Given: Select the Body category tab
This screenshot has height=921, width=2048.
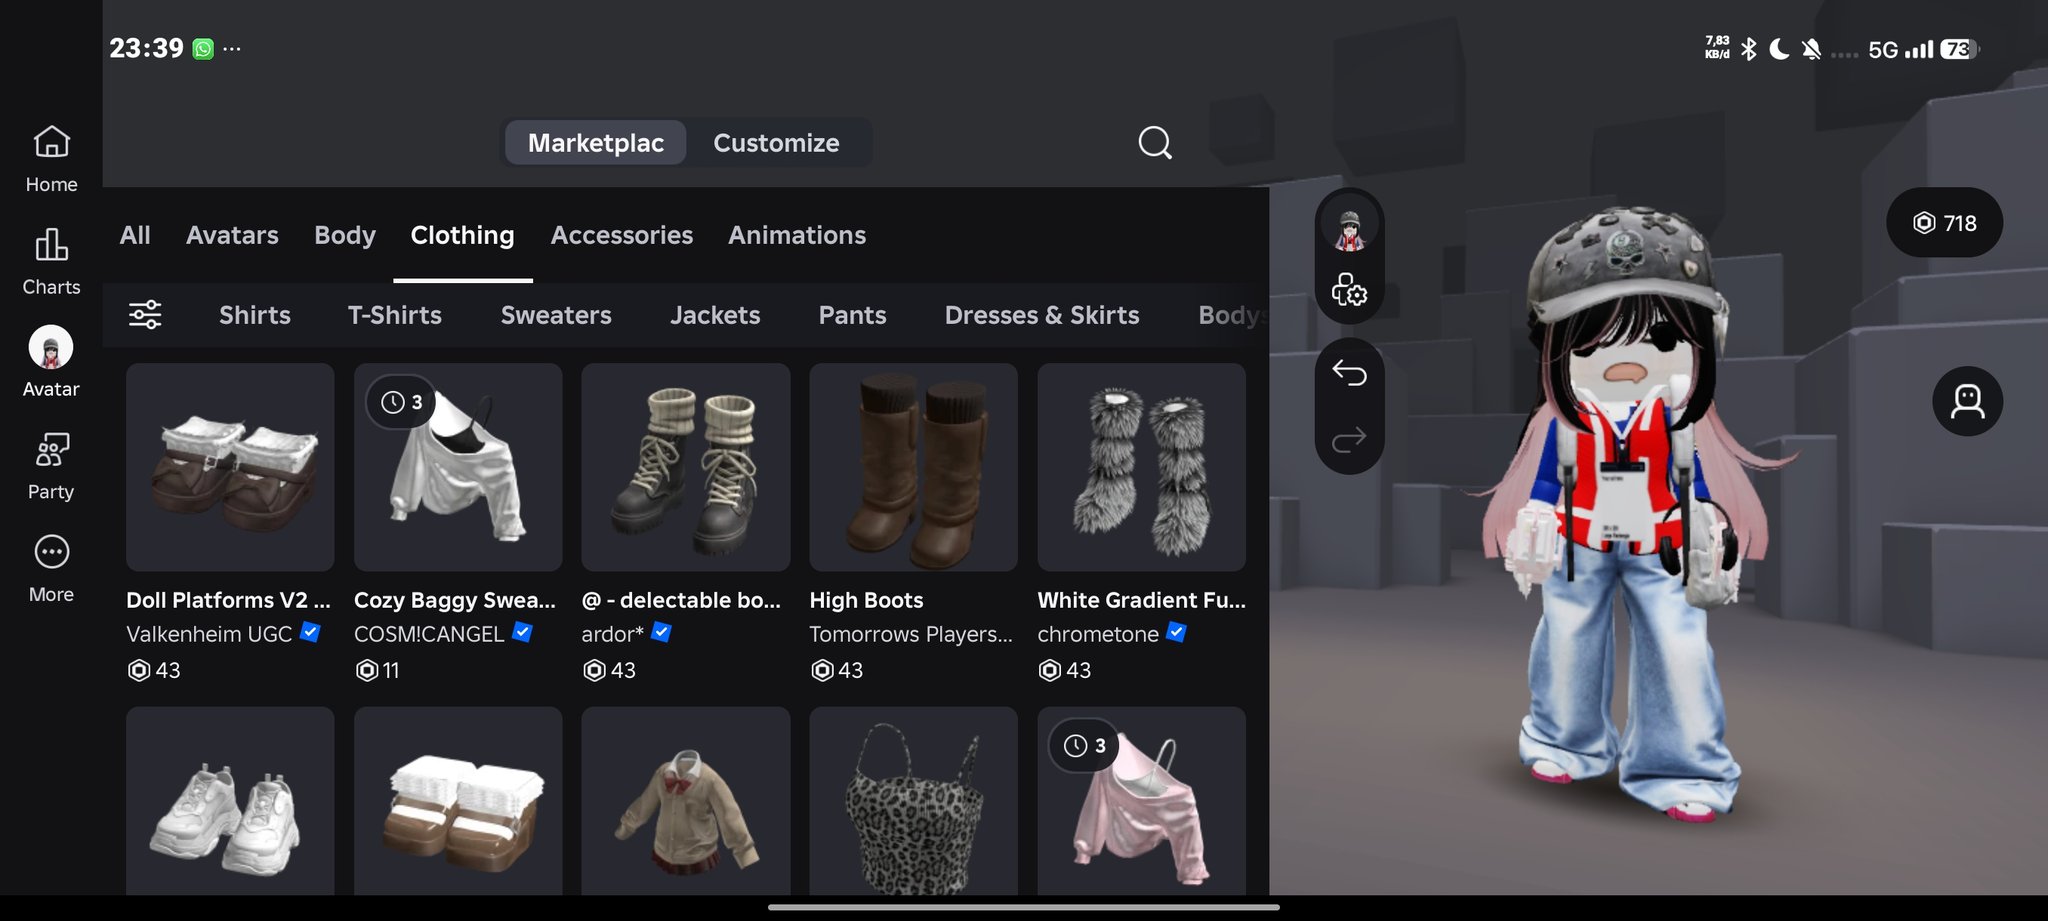Looking at the screenshot, I should coord(345,235).
